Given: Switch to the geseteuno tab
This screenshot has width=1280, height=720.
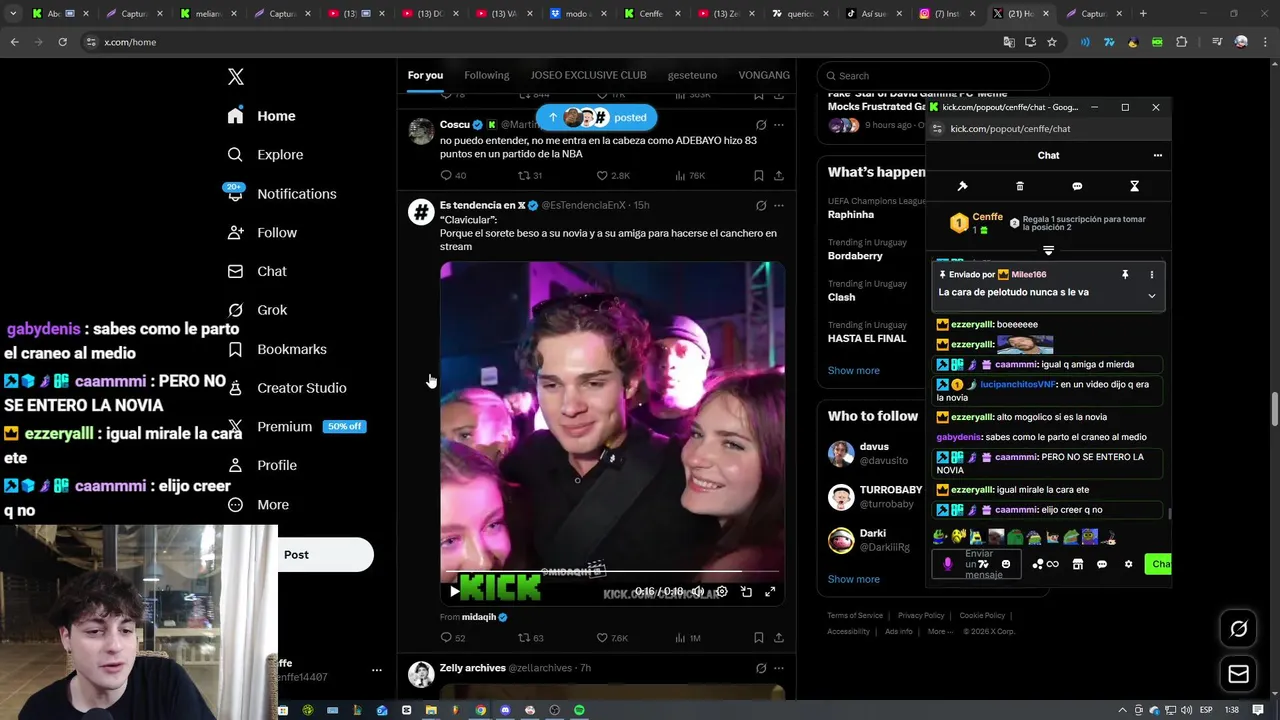Looking at the screenshot, I should coord(692,75).
